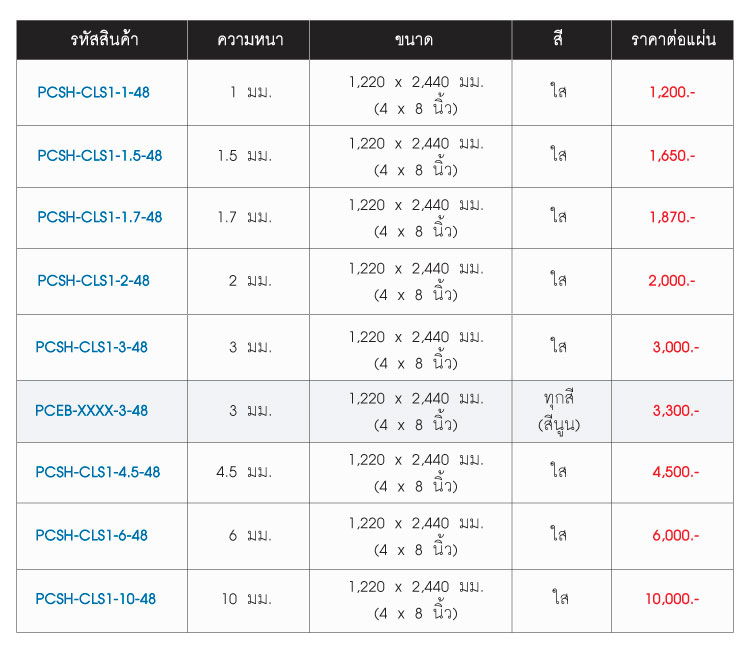Open product link PCSH-CLS1-6-48

[x=91, y=535]
